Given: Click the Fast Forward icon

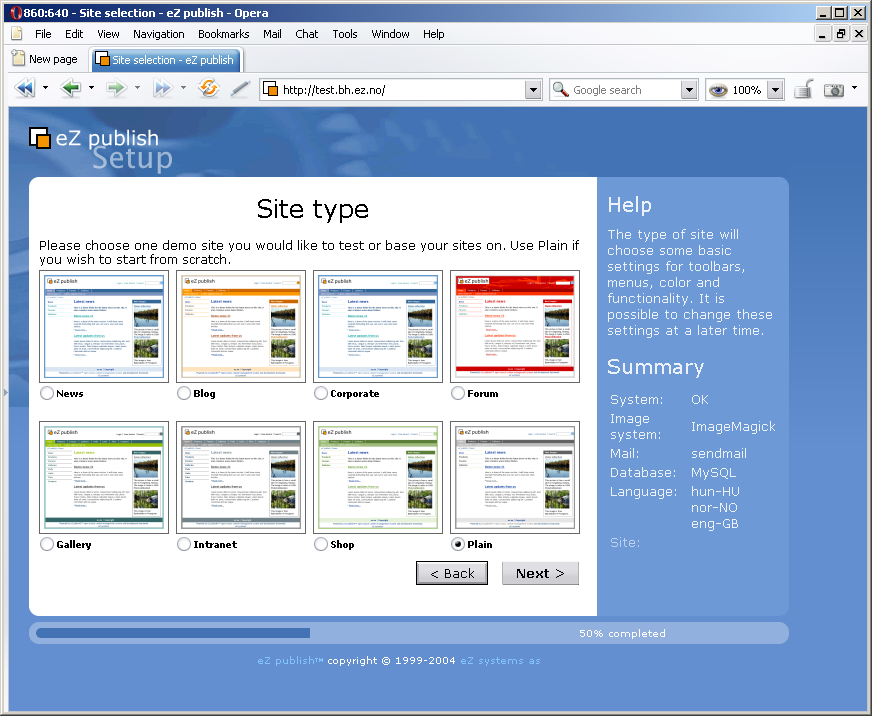Looking at the screenshot, I should pos(162,88).
